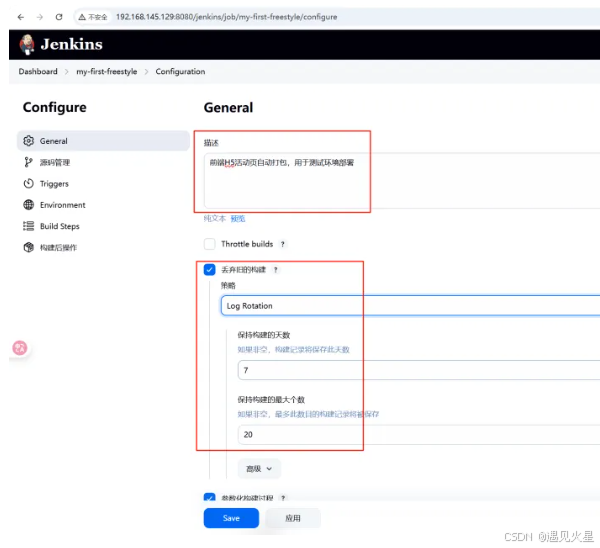Click the days-to-keep field showing 7
Screen dimensions: 600x548
[419, 370]
